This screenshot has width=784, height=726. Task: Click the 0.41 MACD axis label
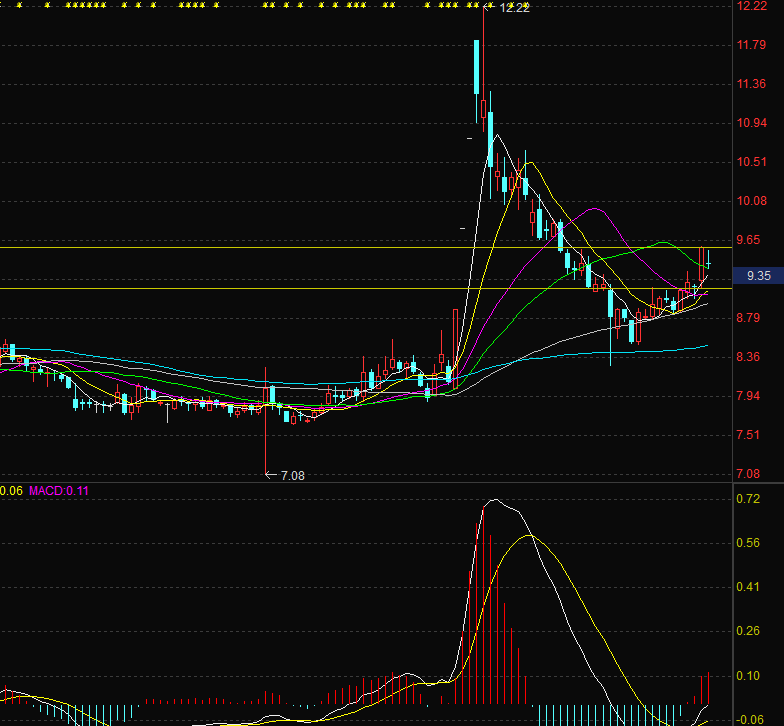point(748,587)
